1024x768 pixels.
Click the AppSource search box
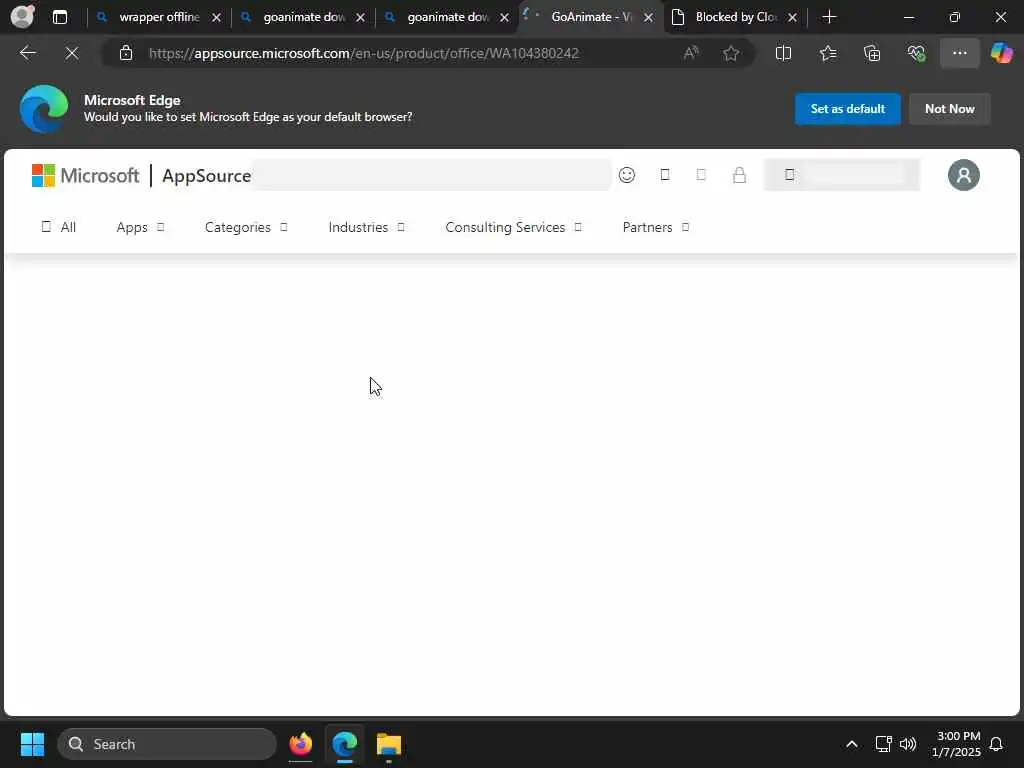[x=431, y=175]
